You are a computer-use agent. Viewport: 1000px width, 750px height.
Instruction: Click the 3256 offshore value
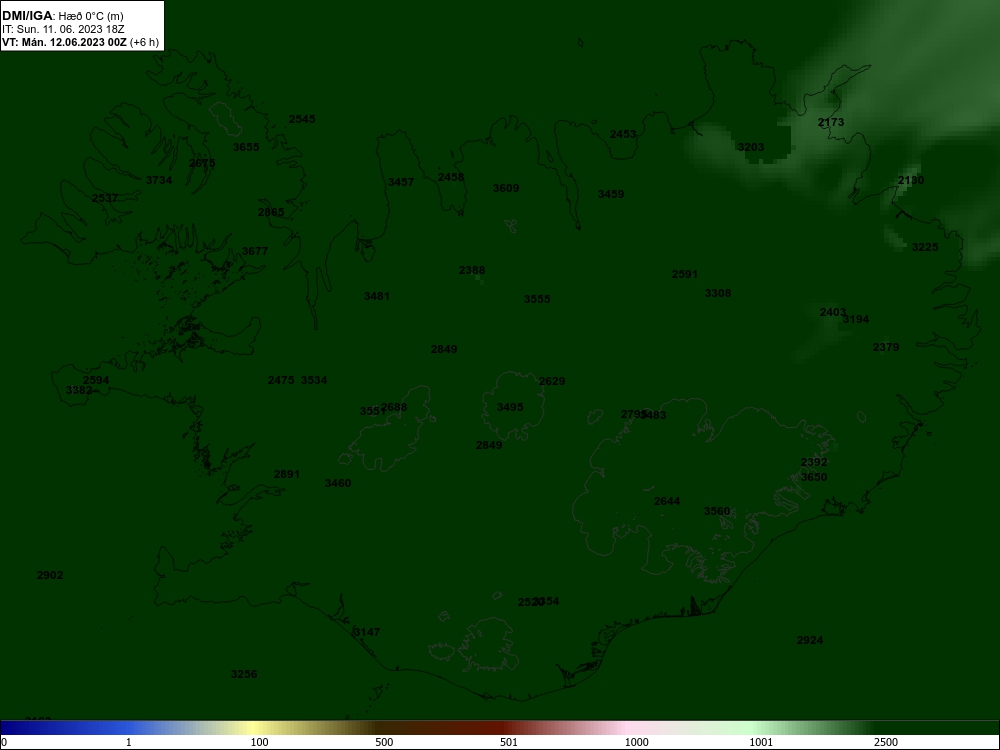pyautogui.click(x=244, y=674)
